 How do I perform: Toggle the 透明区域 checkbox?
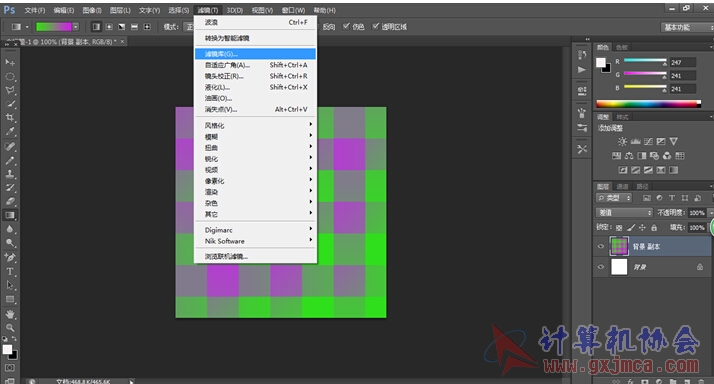click(375, 26)
